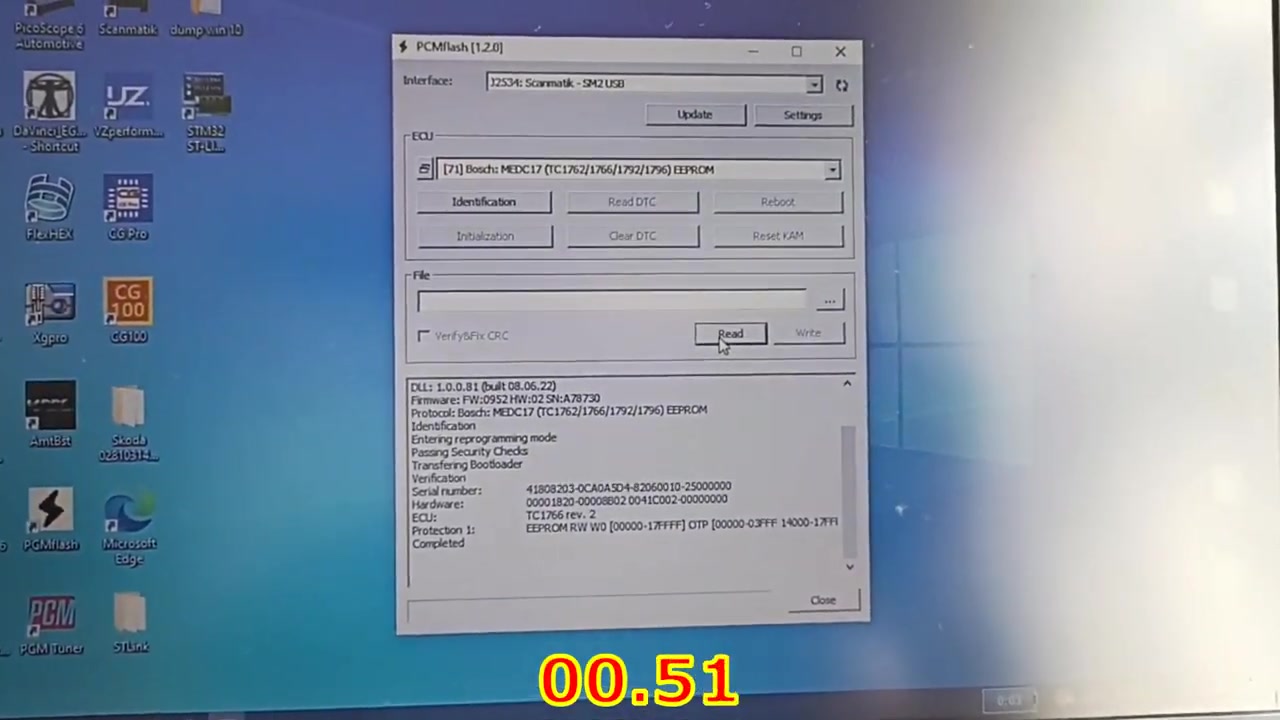Click the Write button in the File section
Screen dimensions: 1280x720
tap(808, 333)
